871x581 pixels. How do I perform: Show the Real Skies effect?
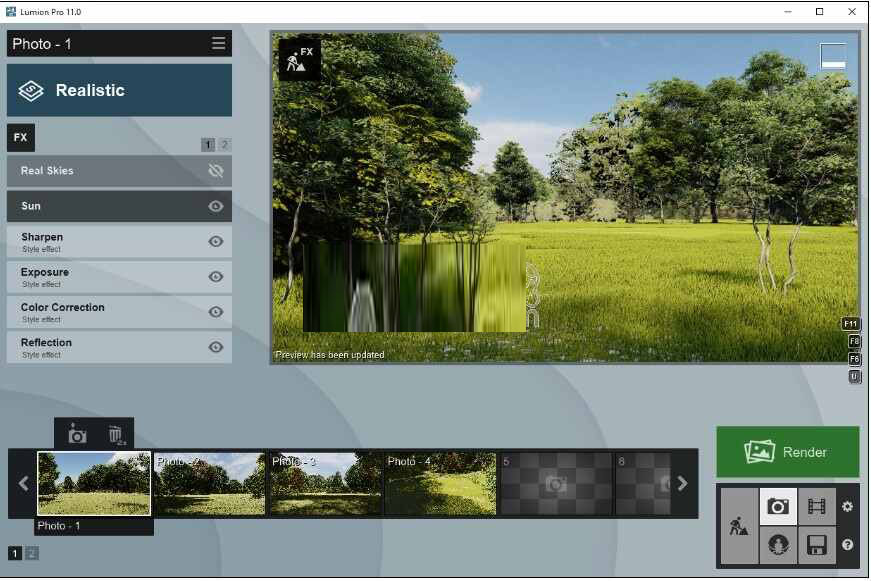click(x=215, y=171)
